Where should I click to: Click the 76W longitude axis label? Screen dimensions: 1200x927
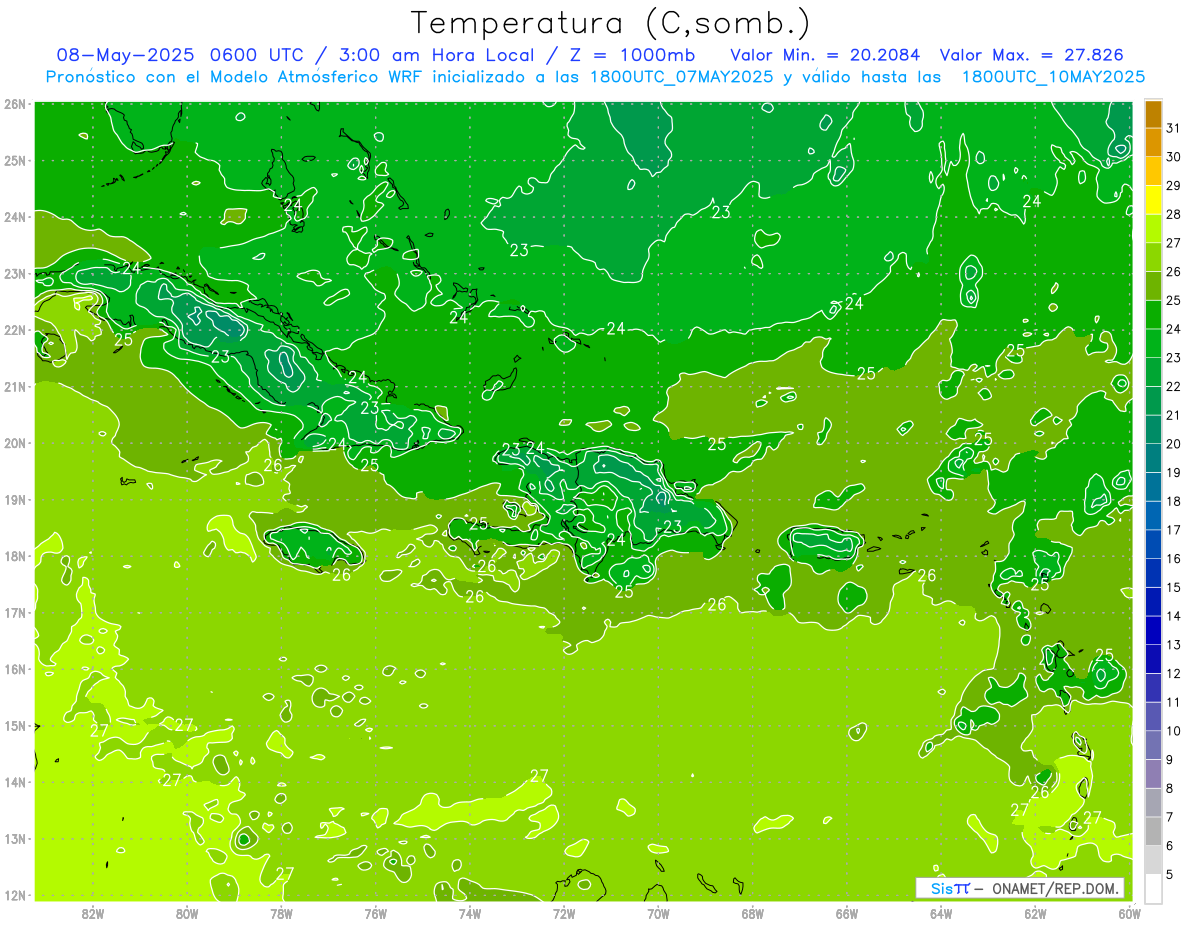pos(375,913)
